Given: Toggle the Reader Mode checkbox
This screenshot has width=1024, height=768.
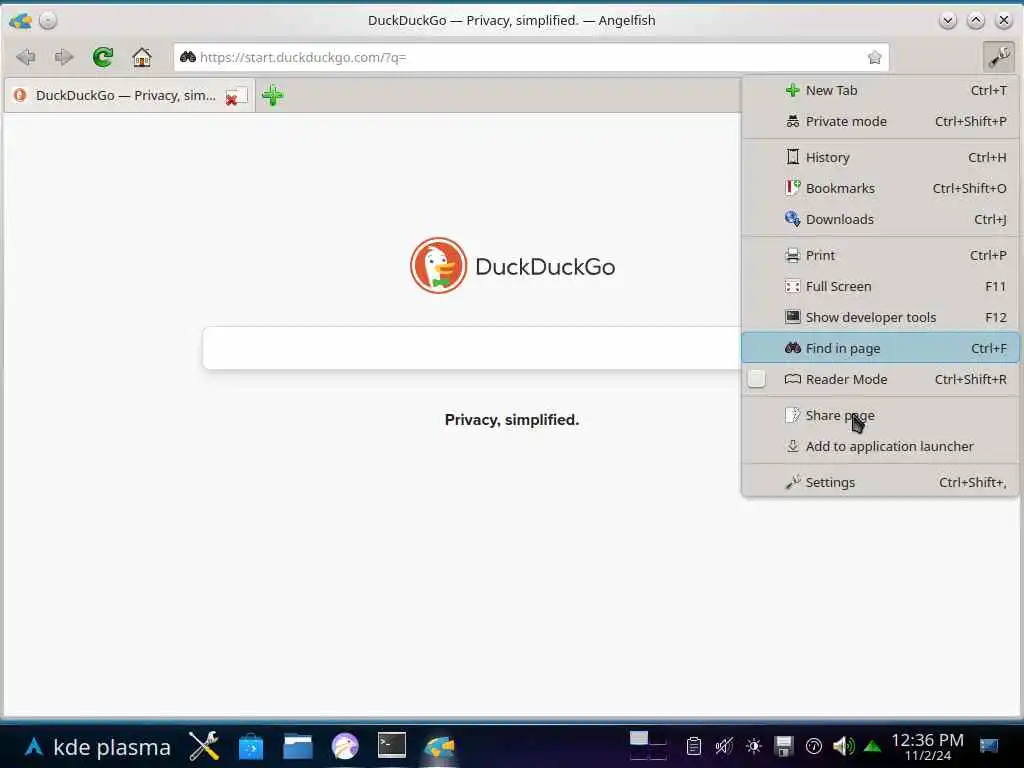Looking at the screenshot, I should pyautogui.click(x=756, y=379).
